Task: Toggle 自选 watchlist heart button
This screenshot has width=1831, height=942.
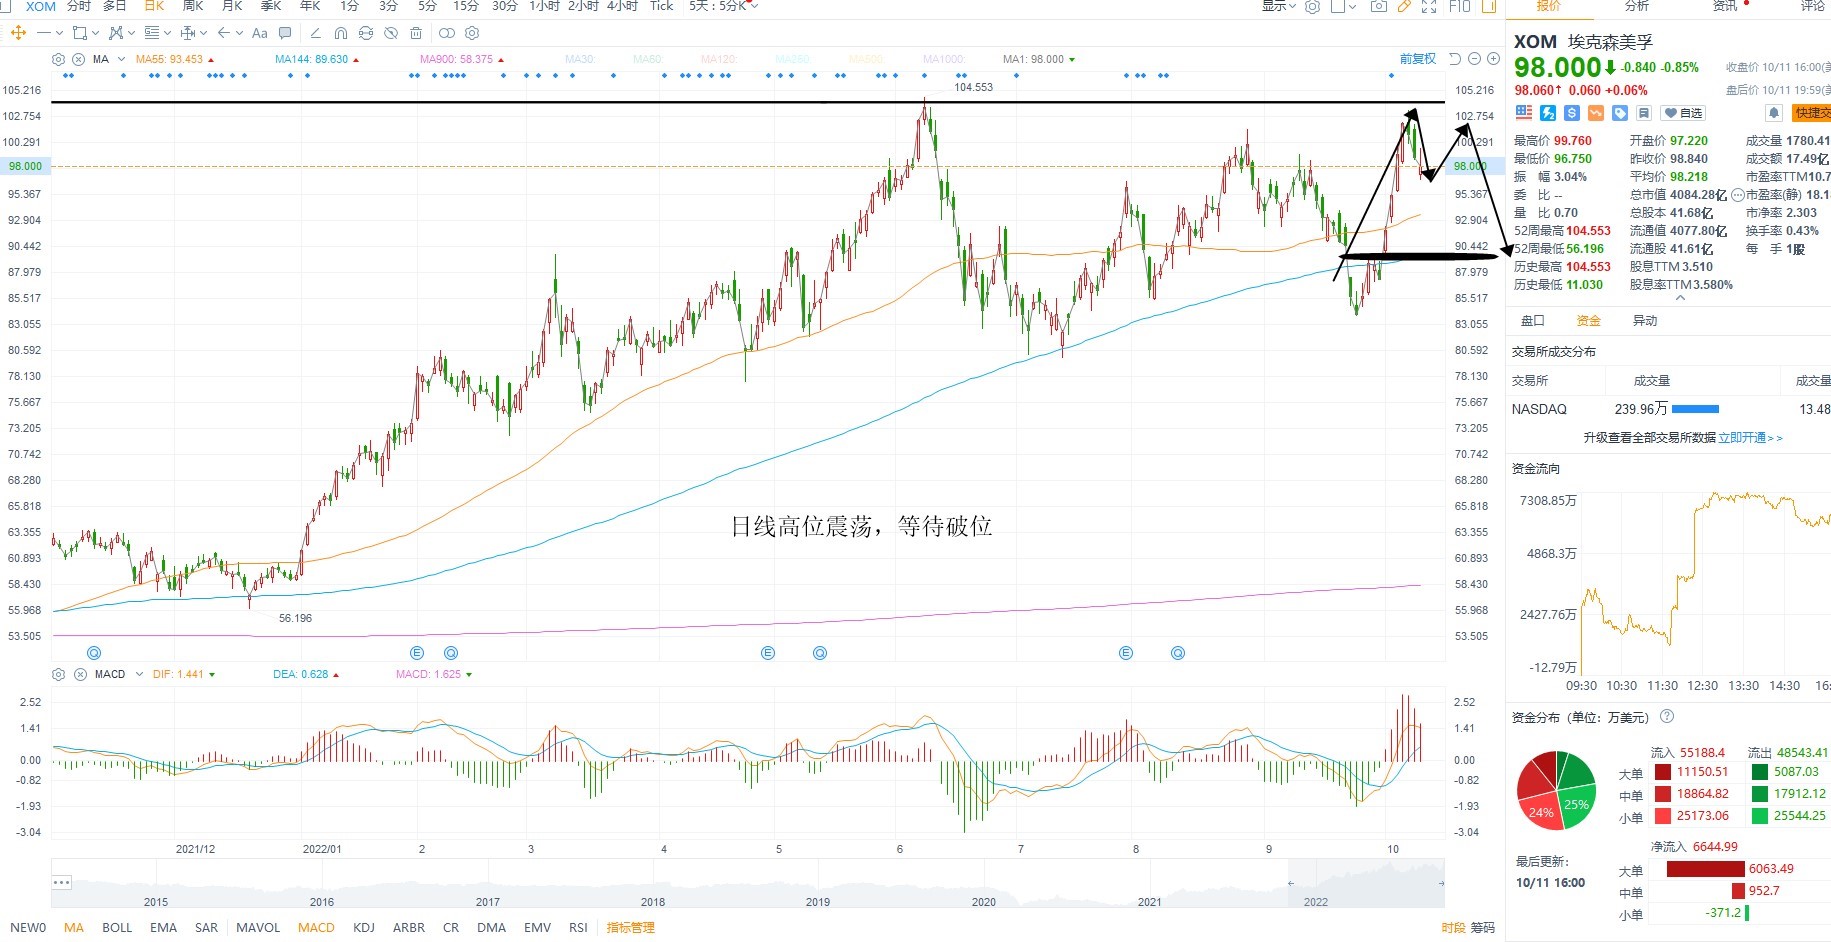Action: [x=1683, y=113]
